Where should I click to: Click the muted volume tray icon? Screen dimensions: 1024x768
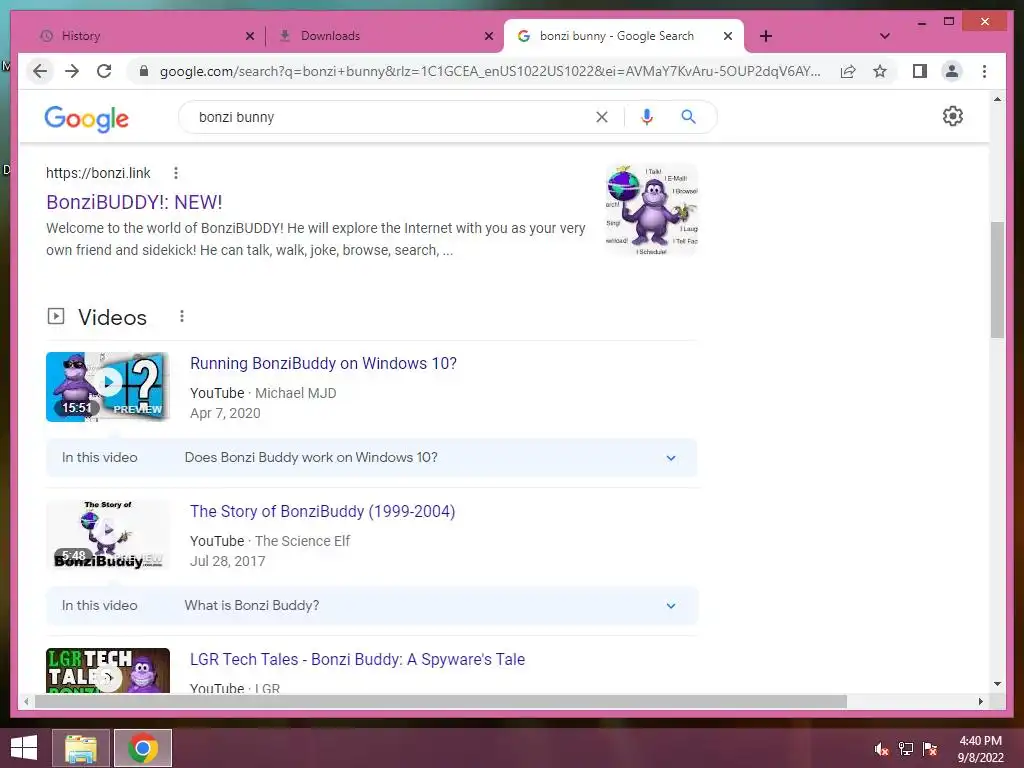tap(881, 749)
